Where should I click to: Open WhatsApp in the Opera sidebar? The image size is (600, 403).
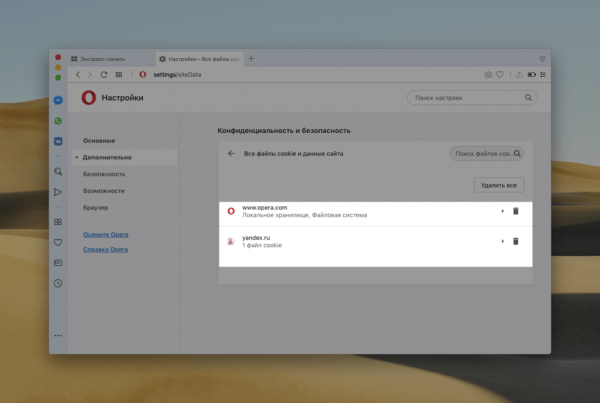[58, 121]
